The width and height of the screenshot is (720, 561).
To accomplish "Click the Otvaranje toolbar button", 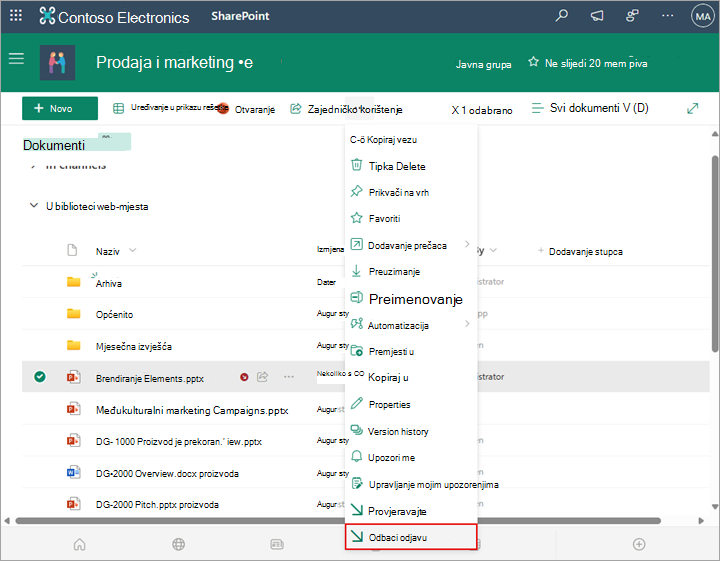I will (x=246, y=109).
